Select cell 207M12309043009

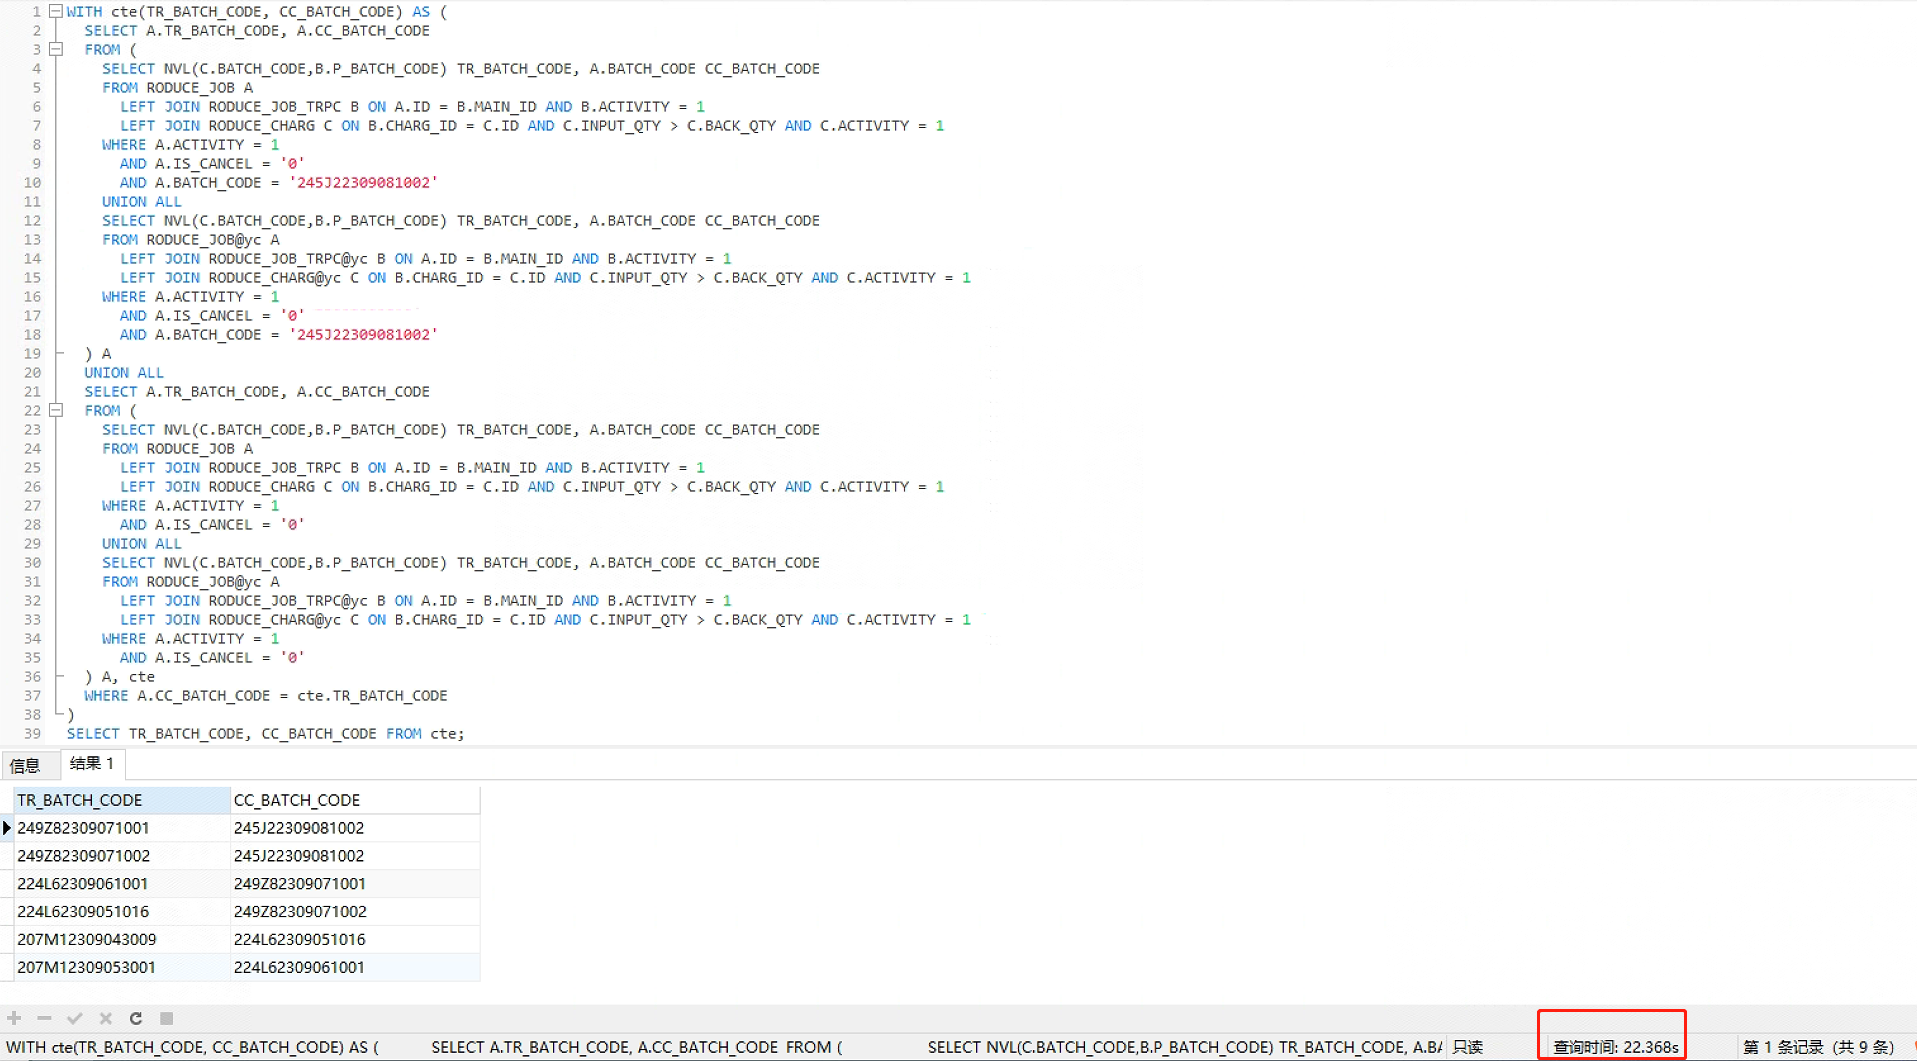(x=121, y=940)
